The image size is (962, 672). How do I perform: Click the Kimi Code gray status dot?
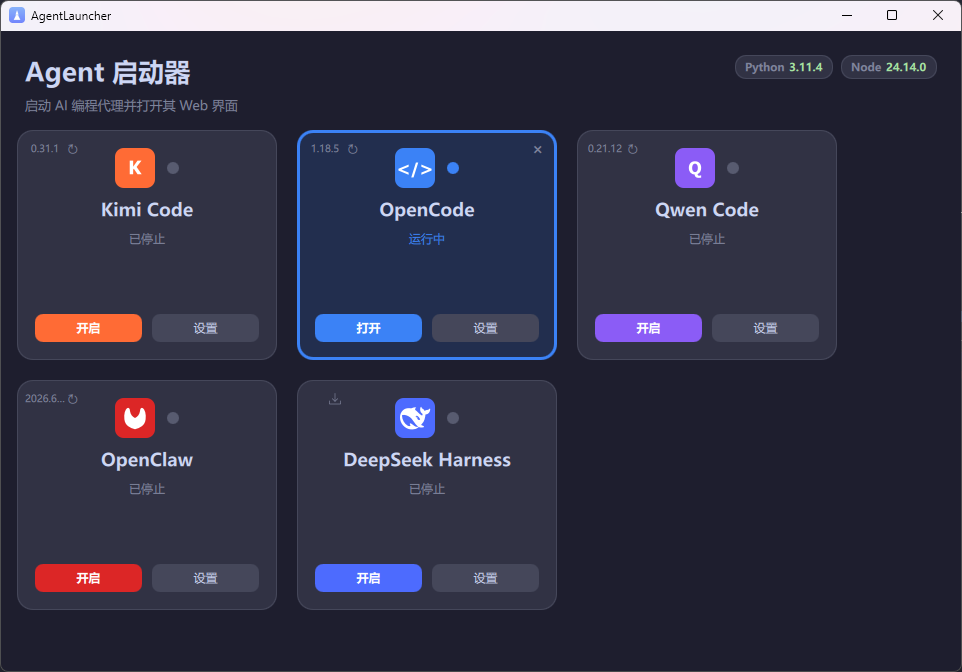tap(173, 168)
